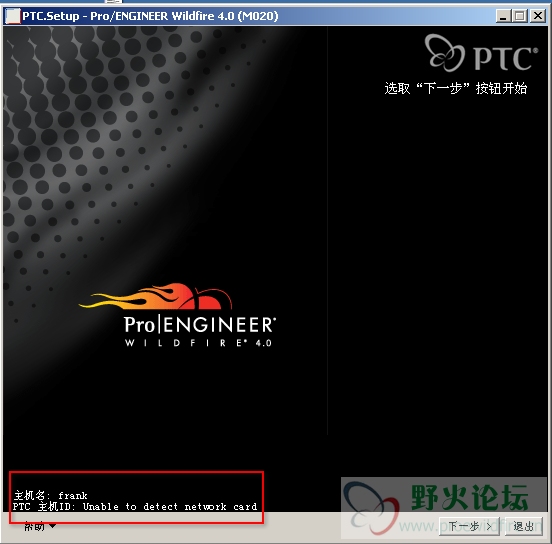
Task: Click the '选取"下一步"按钮开始' instruction text
Action: [456, 88]
